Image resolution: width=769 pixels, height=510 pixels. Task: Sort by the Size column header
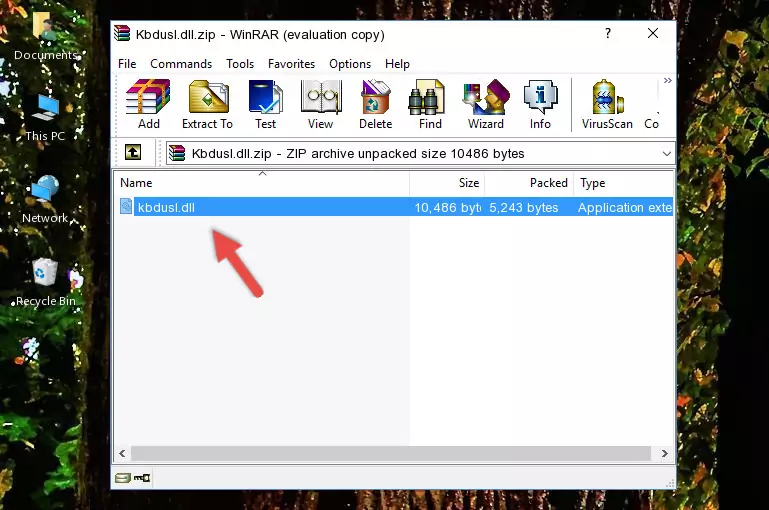447,183
